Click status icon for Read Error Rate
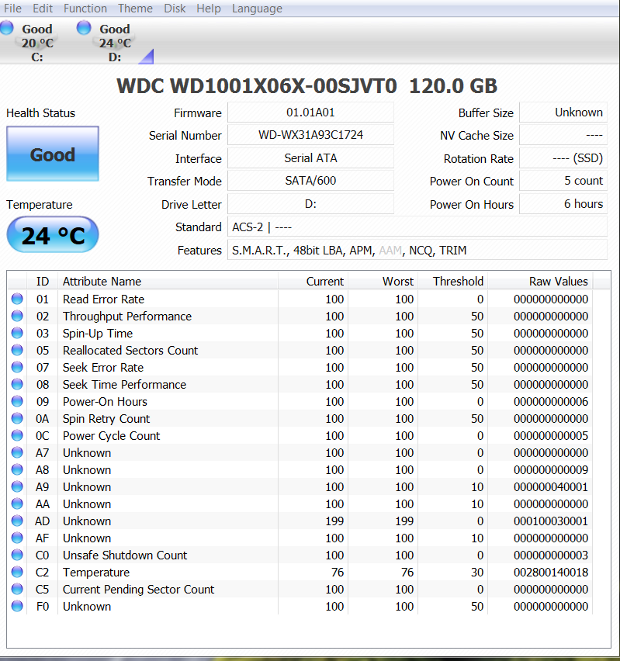This screenshot has height=661, width=620. point(17,299)
